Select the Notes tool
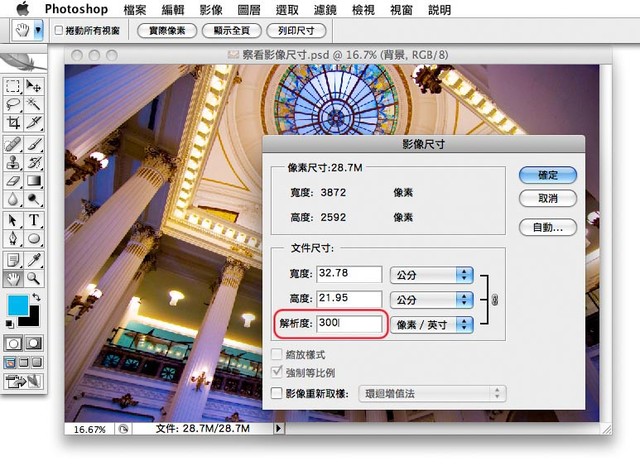640x466 pixels. (x=13, y=260)
